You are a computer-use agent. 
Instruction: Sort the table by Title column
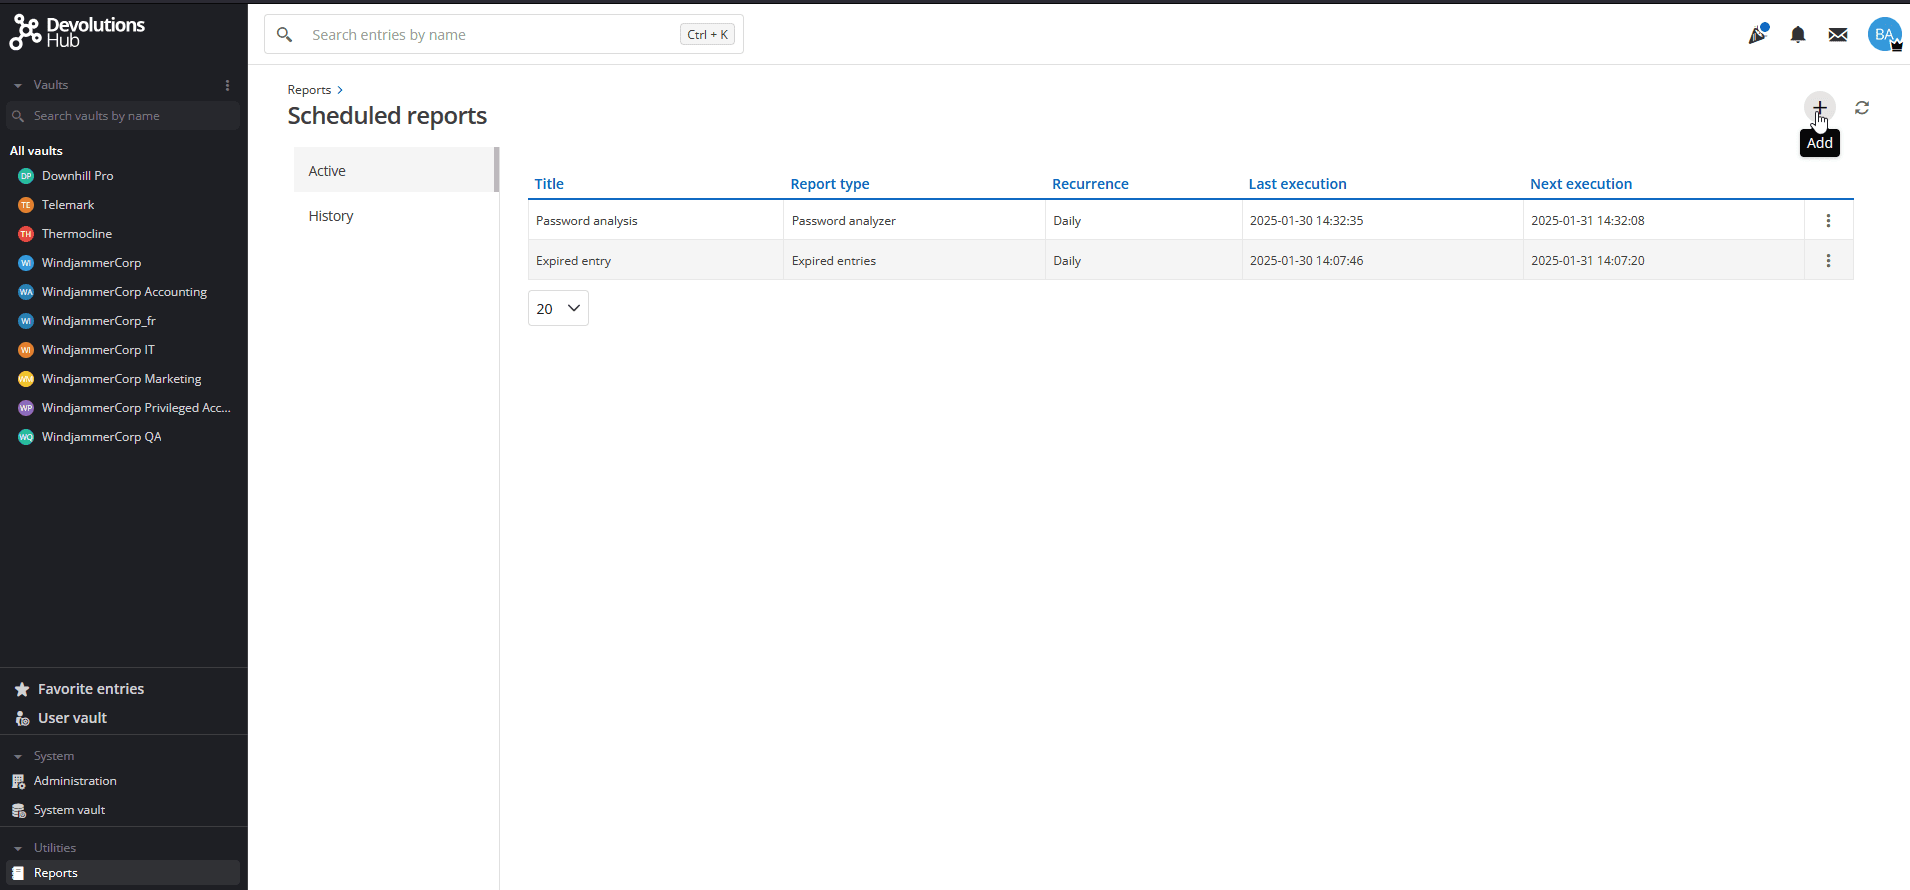coord(549,184)
